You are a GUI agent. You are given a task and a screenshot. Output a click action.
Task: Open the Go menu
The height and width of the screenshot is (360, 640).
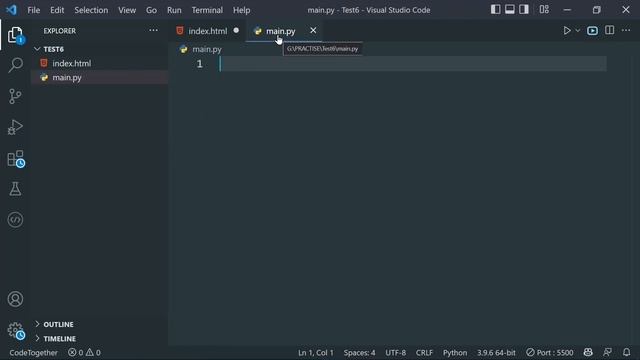[151, 10]
